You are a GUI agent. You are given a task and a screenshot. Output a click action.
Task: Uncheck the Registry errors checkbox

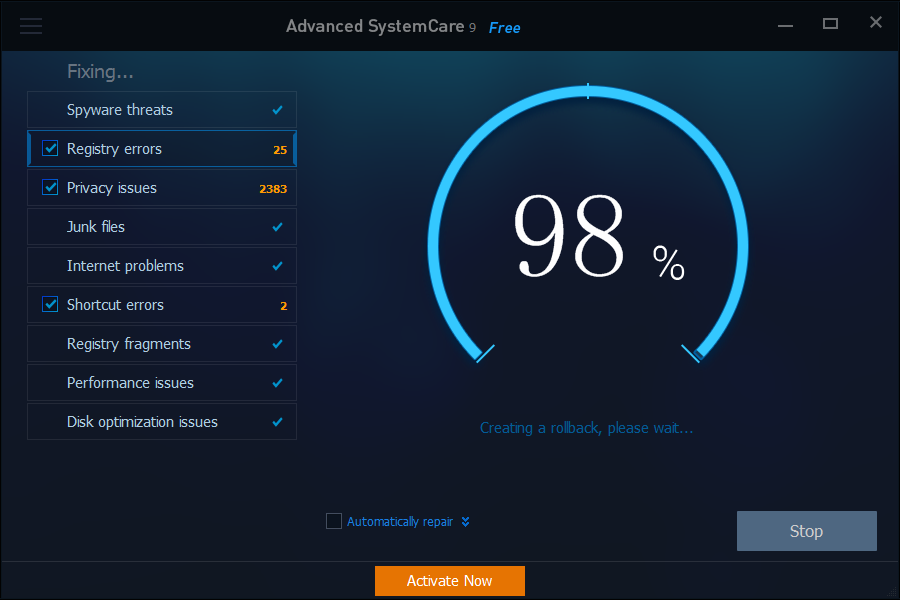50,149
